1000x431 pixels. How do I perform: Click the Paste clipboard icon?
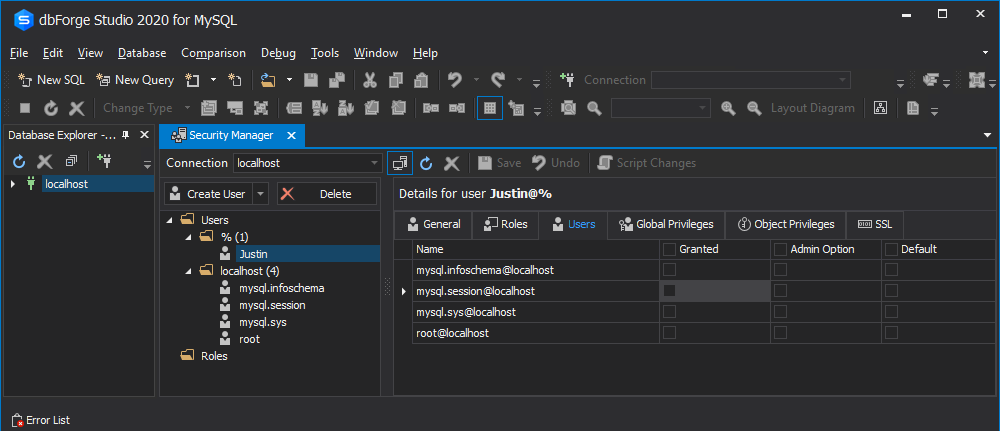pyautogui.click(x=421, y=80)
